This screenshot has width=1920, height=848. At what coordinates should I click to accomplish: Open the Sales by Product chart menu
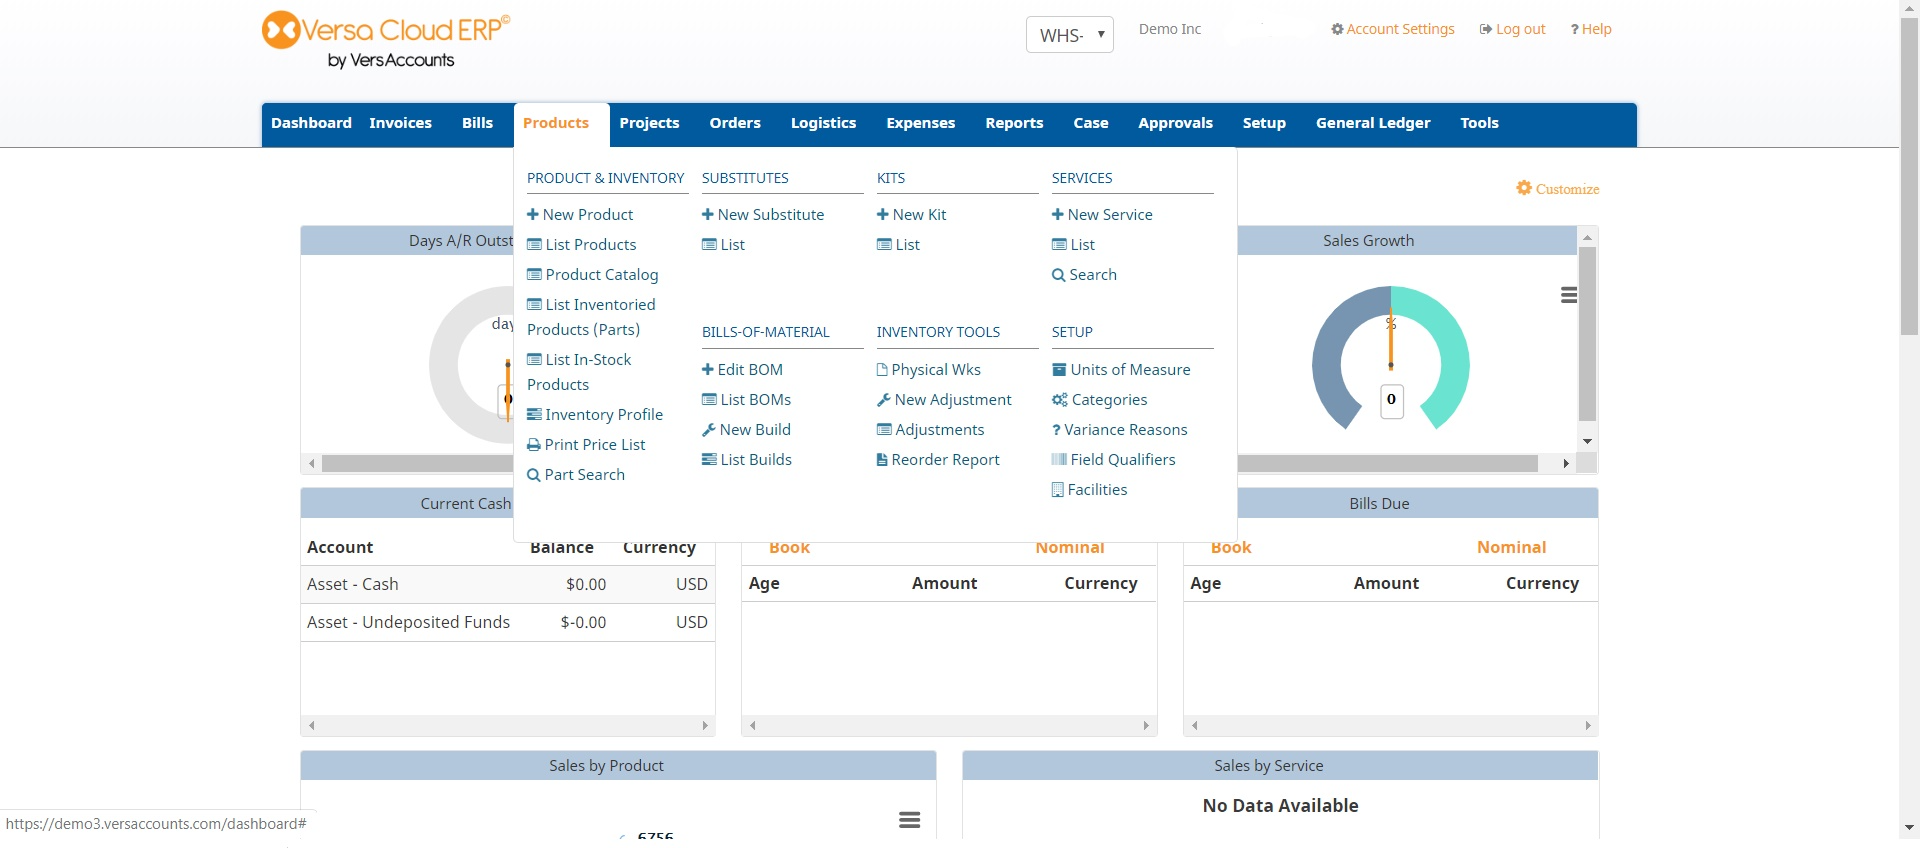tap(909, 820)
